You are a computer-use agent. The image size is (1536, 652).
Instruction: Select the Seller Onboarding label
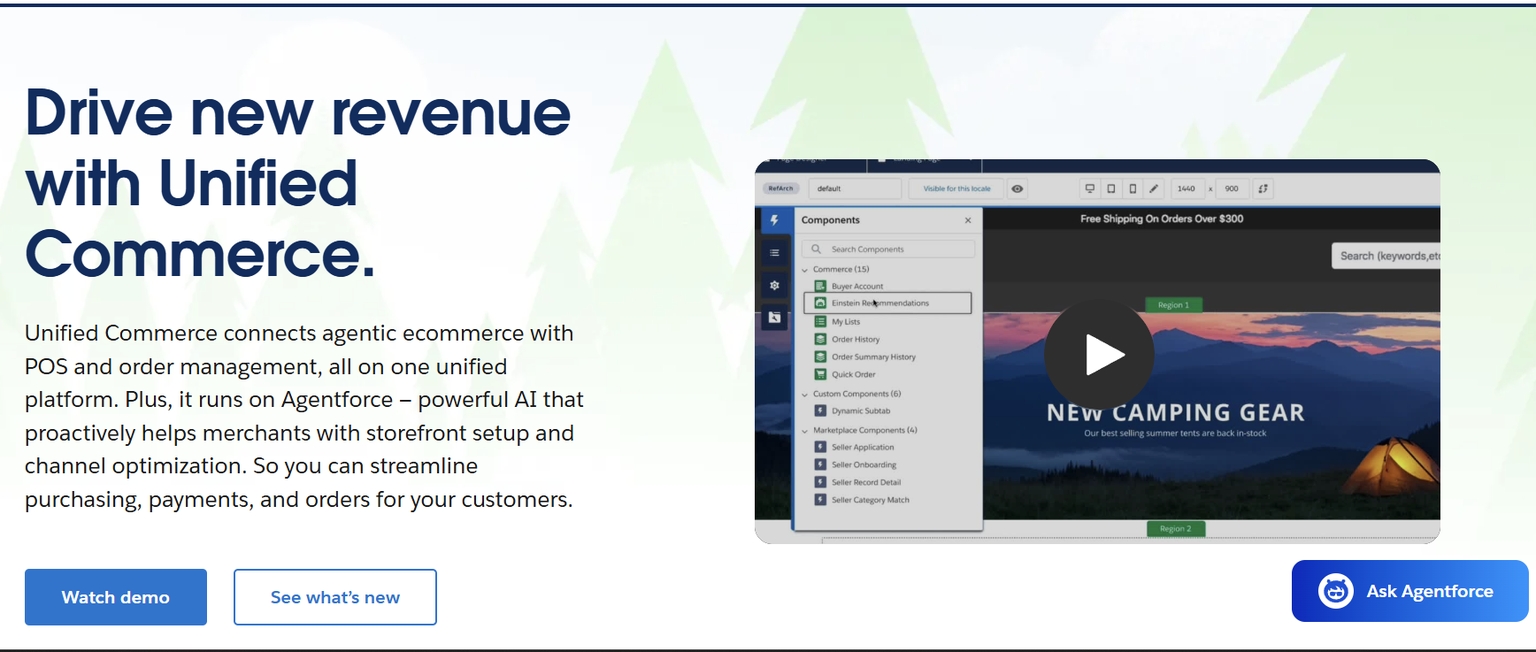[x=864, y=465]
